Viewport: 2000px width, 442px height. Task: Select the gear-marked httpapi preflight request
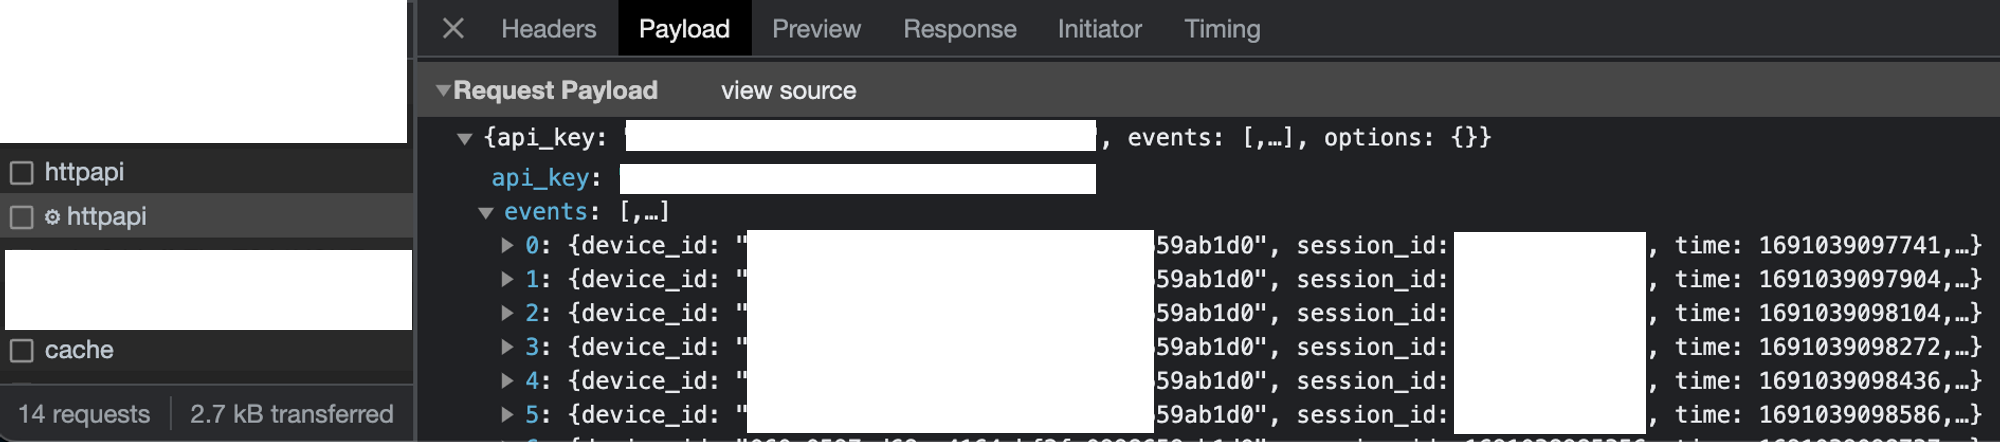pyautogui.click(x=106, y=217)
